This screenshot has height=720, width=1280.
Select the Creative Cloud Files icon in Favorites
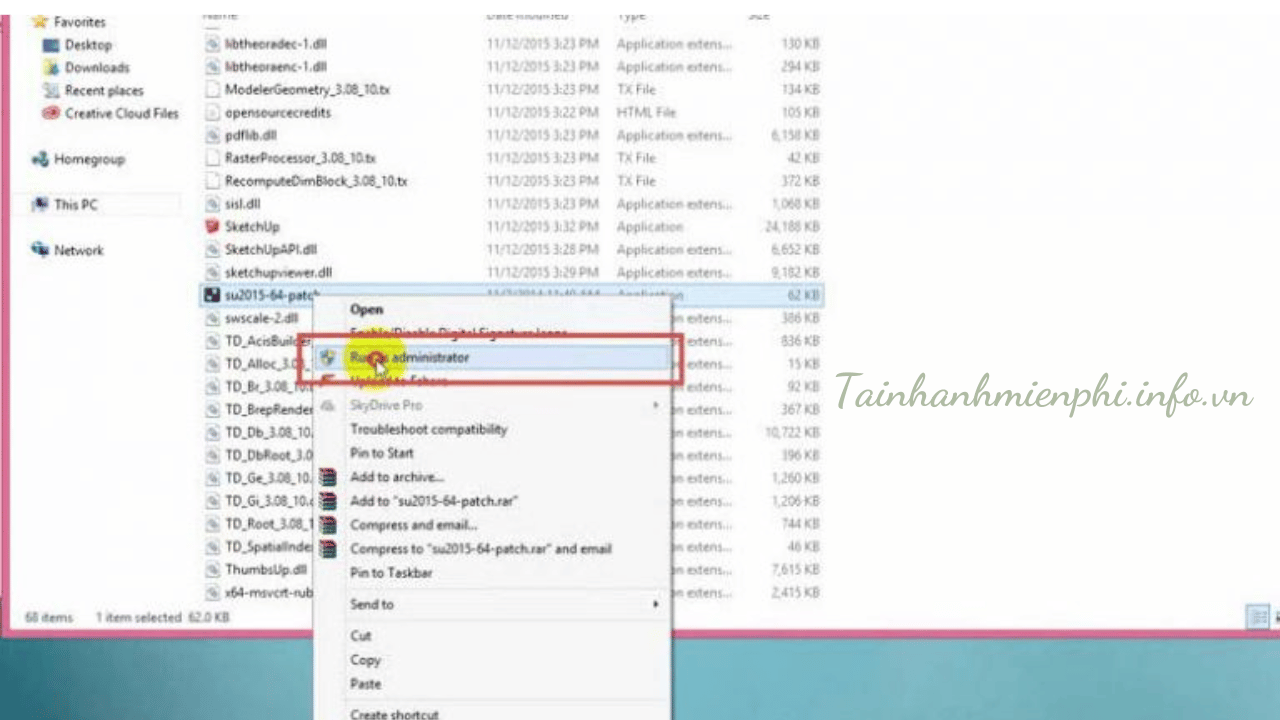click(51, 114)
